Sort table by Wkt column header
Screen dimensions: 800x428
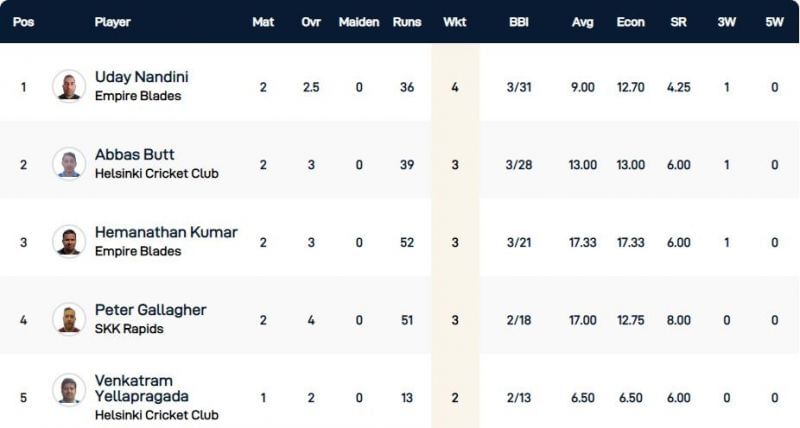[x=454, y=22]
